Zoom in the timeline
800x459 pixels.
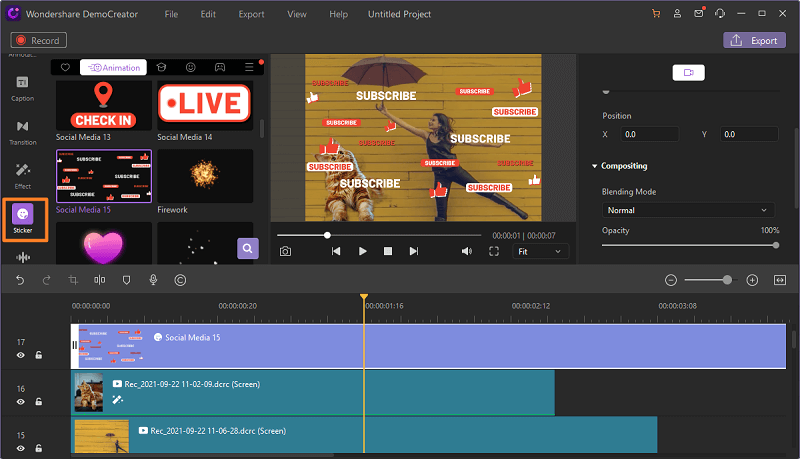(x=752, y=280)
